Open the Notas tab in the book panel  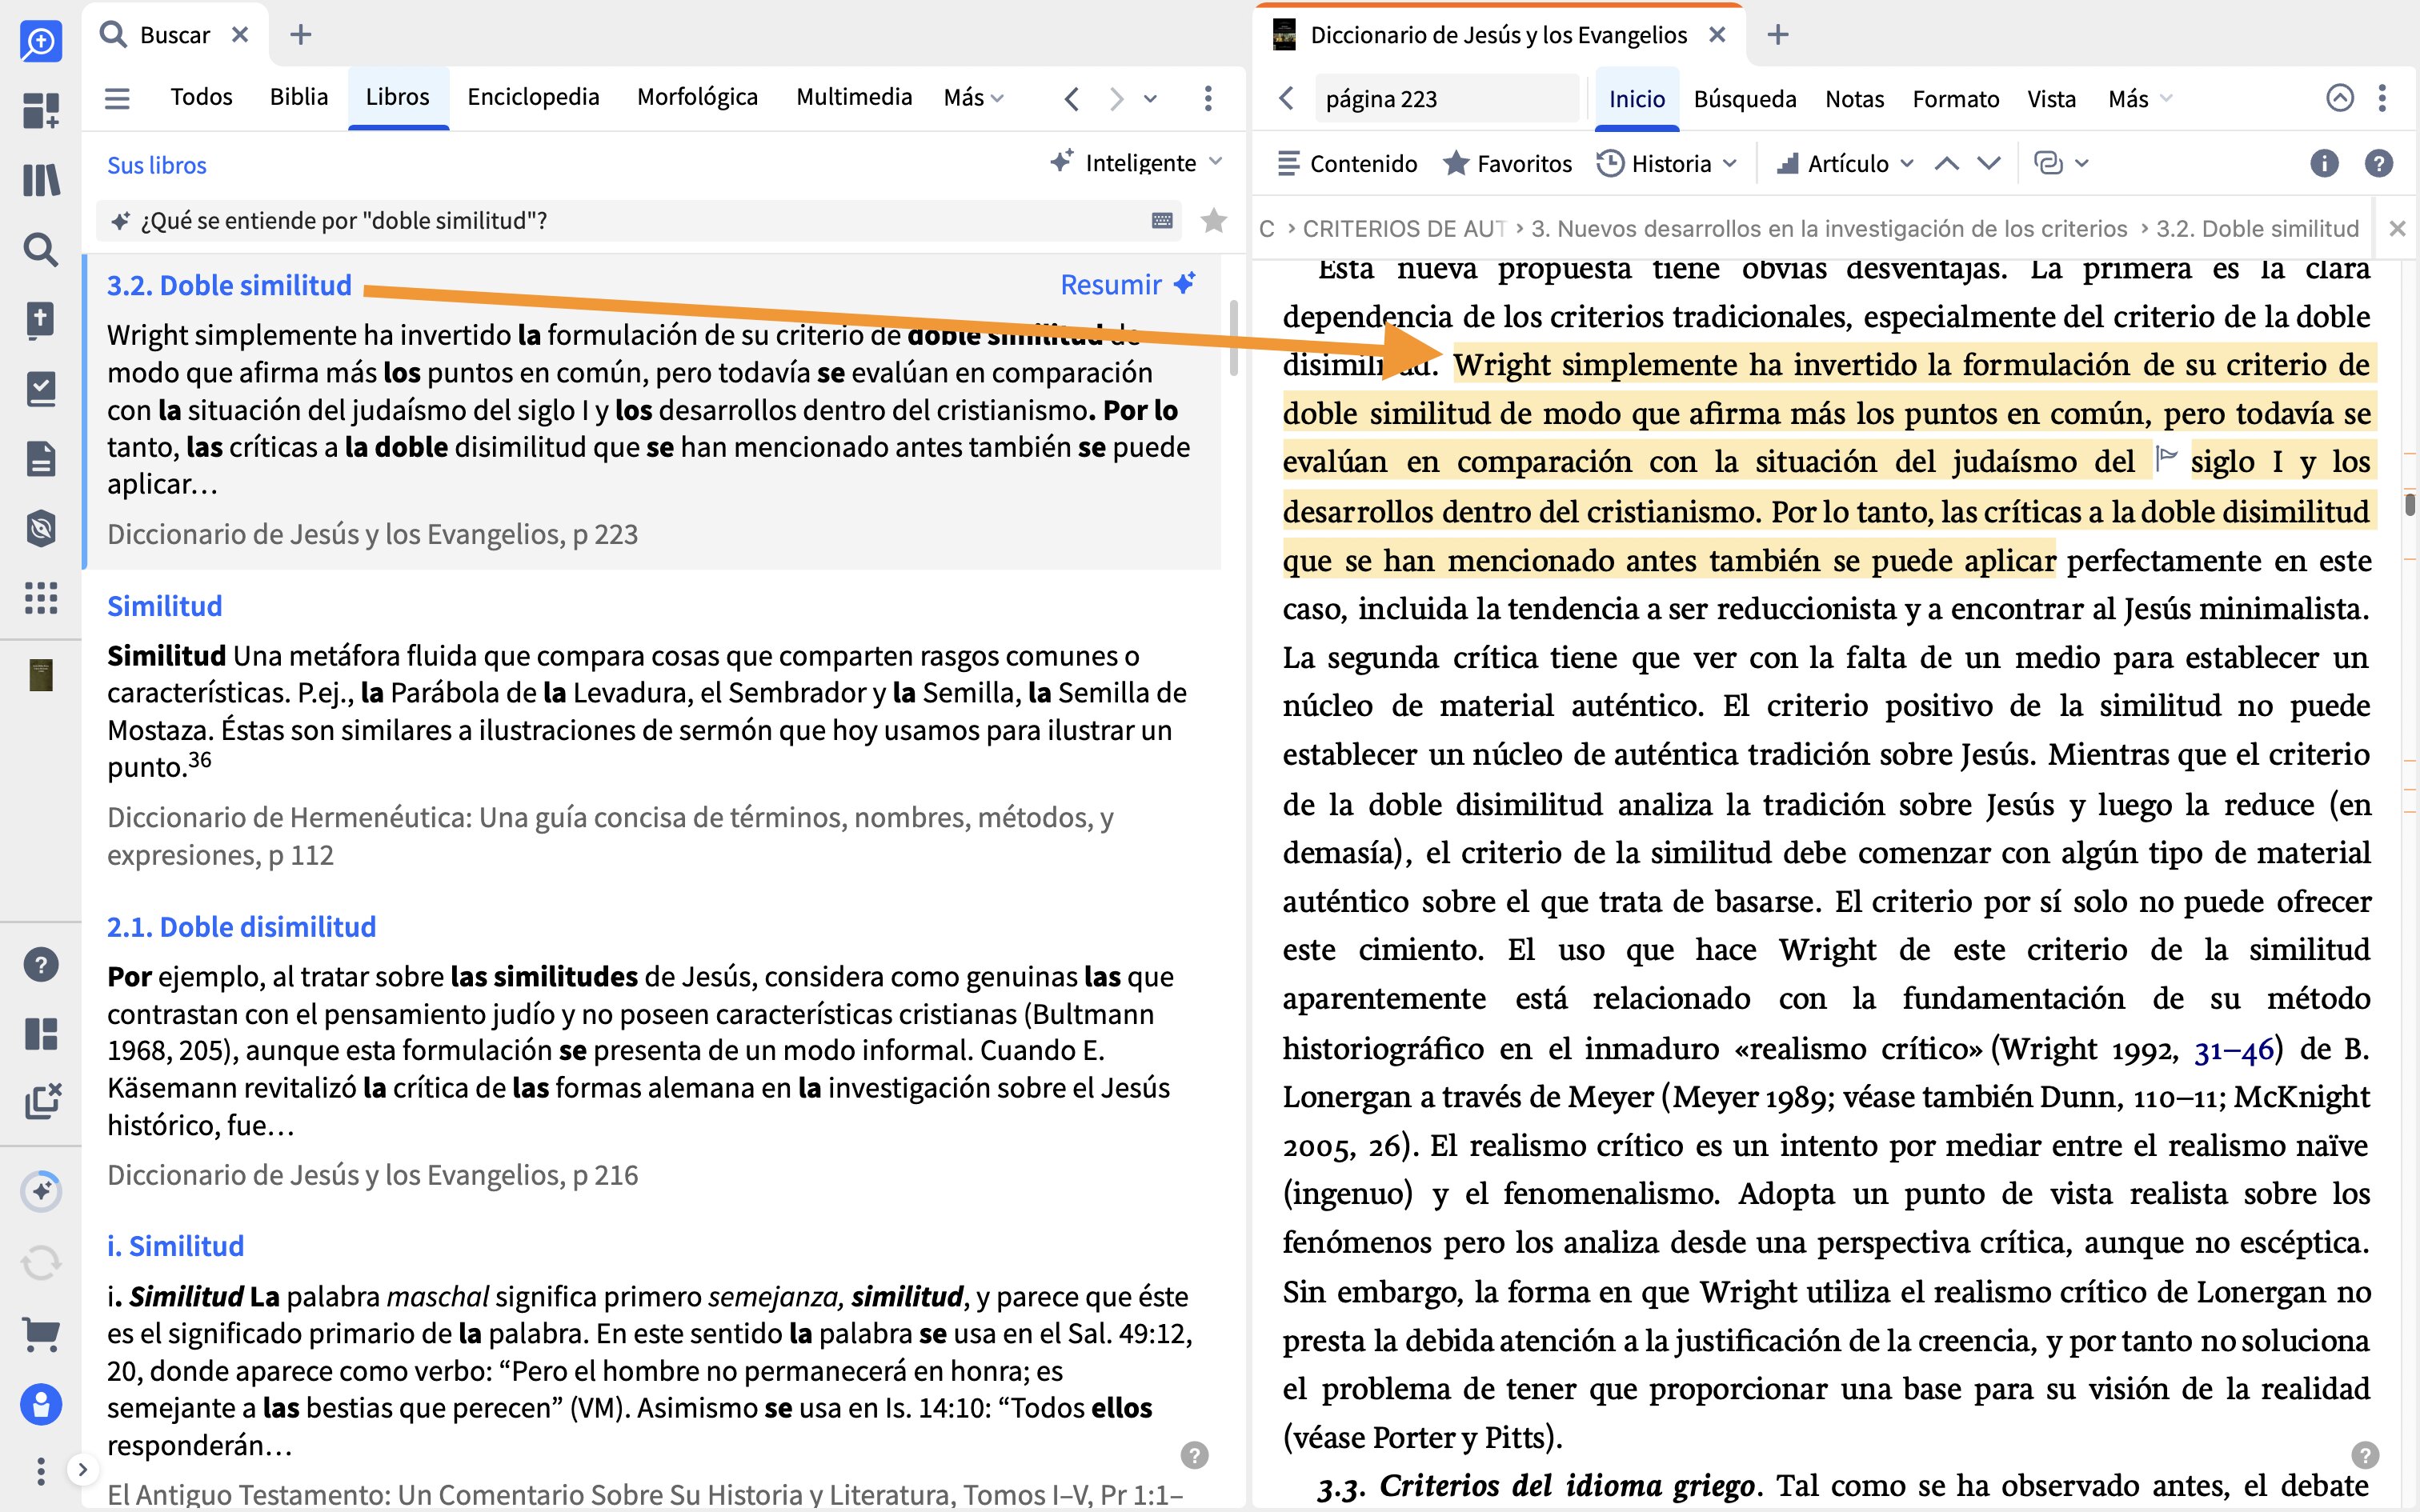point(1854,99)
